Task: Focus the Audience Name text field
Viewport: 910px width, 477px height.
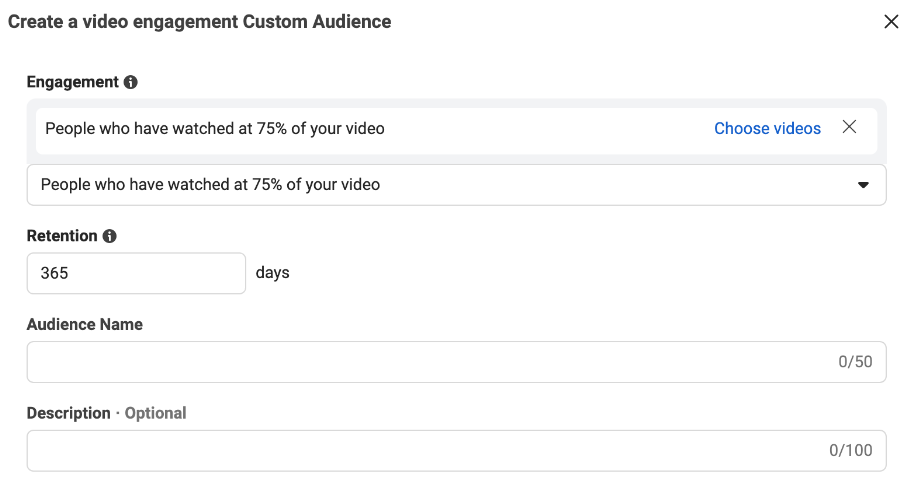Action: 420,362
